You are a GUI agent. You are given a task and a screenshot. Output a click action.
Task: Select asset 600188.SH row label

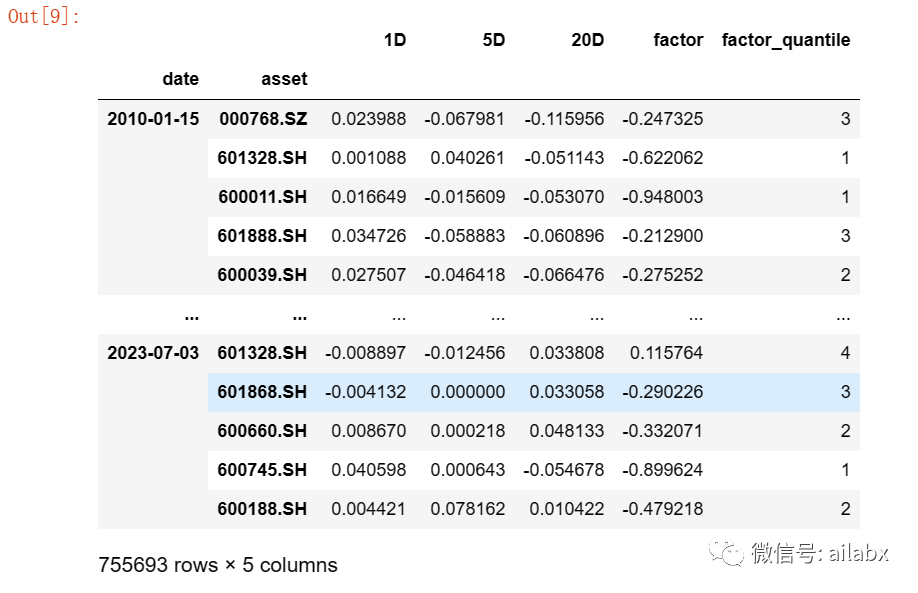262,509
